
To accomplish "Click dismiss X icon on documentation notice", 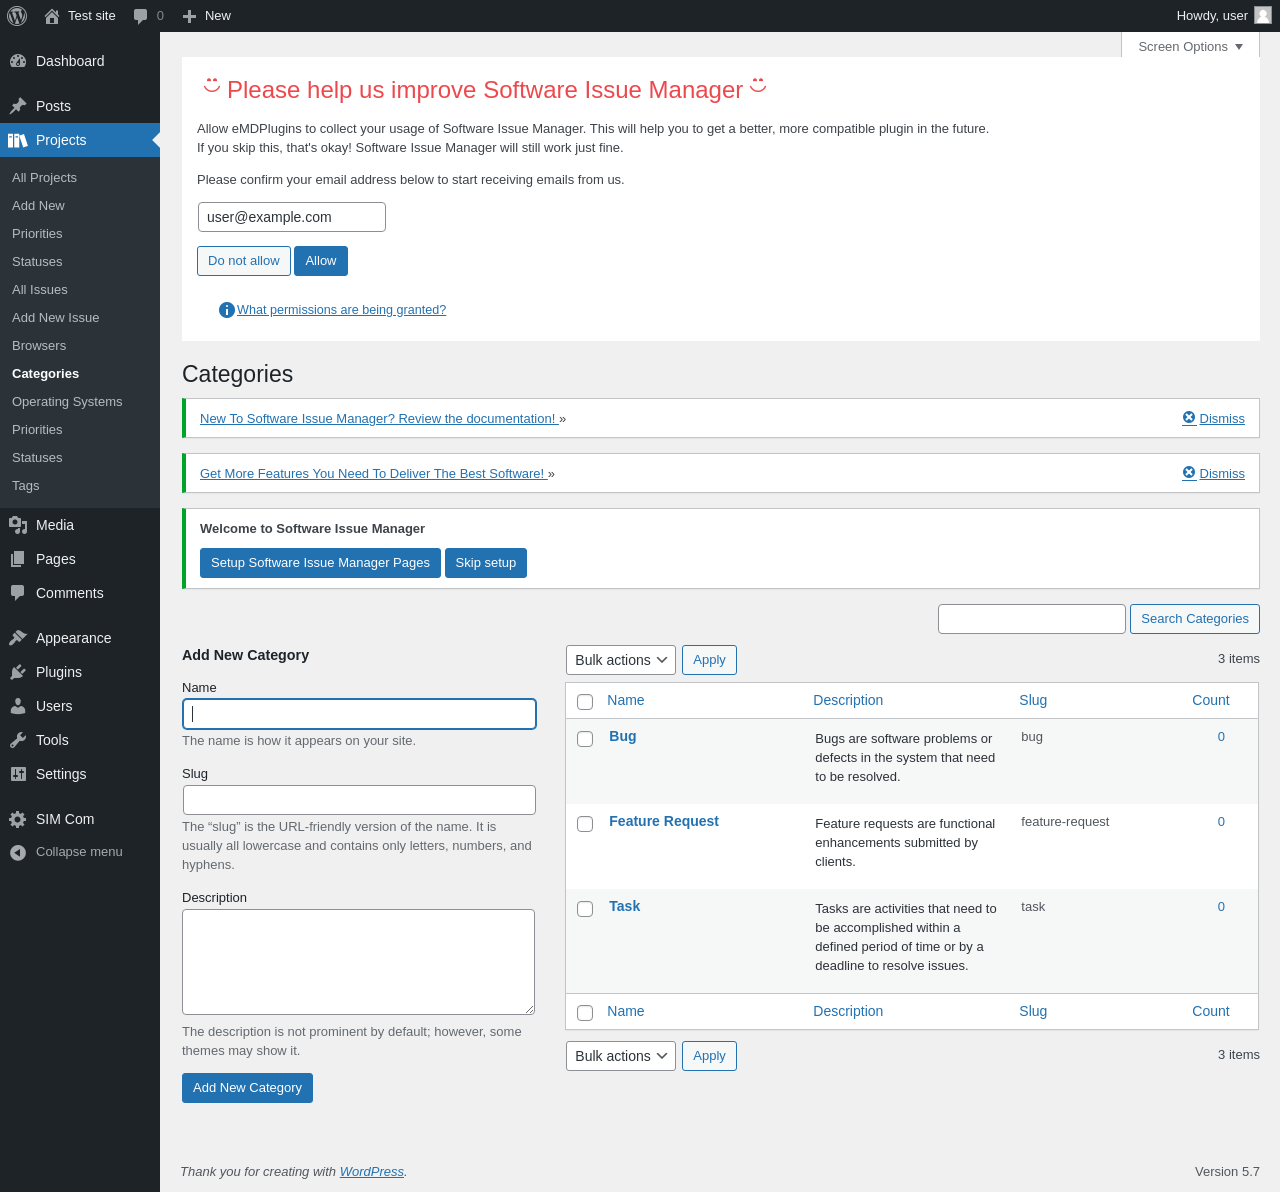I will (1189, 418).
